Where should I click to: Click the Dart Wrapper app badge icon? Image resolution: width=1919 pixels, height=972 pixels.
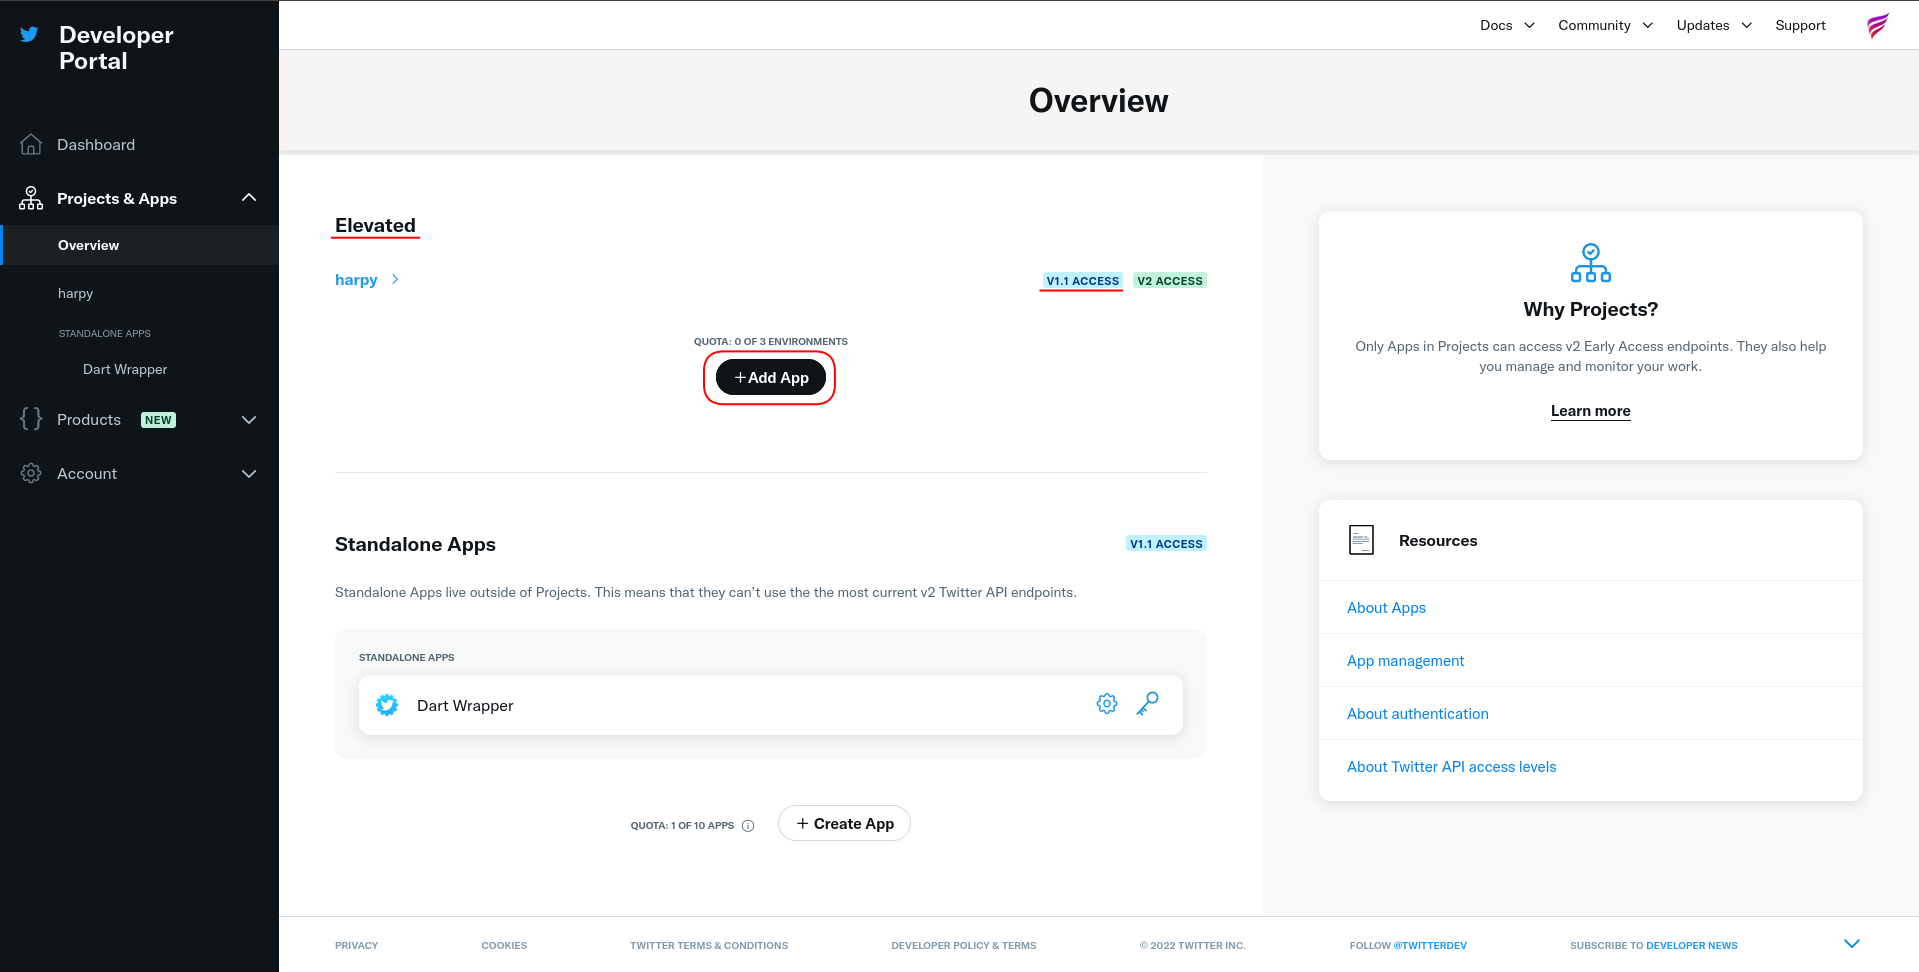tap(387, 705)
